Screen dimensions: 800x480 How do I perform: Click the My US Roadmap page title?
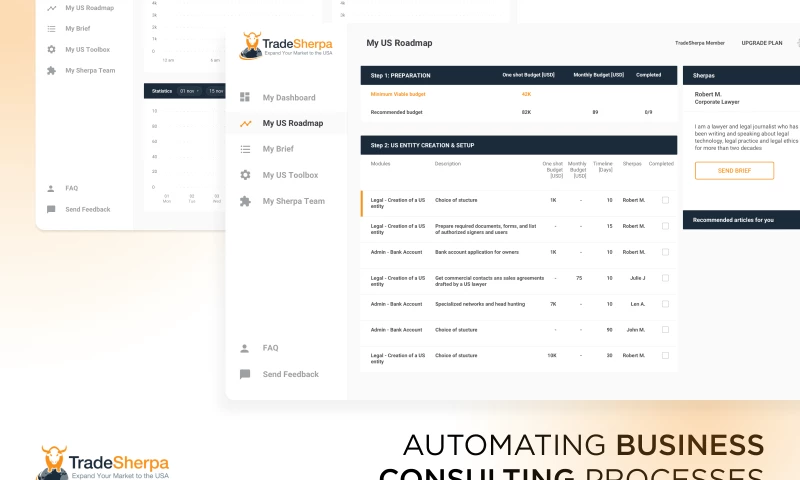[399, 43]
